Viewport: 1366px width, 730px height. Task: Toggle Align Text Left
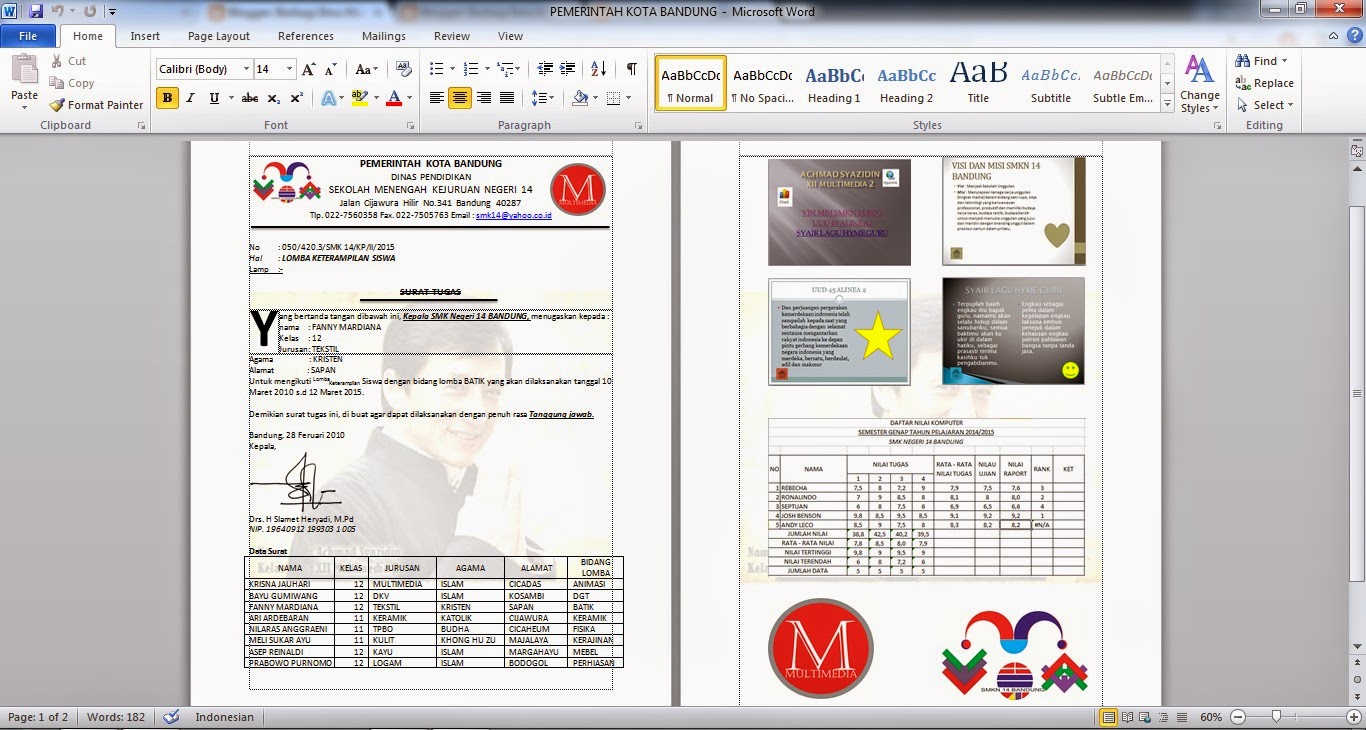pyautogui.click(x=436, y=98)
